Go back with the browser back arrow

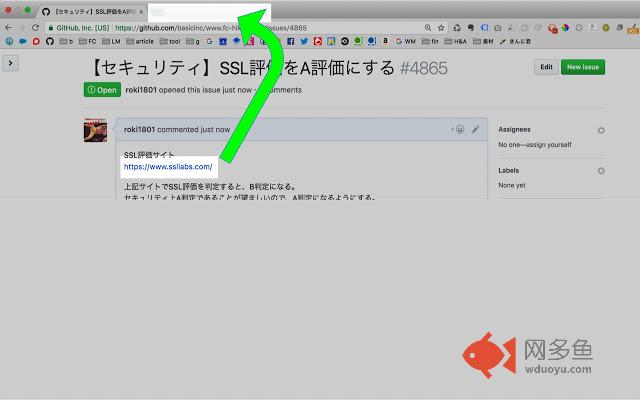pos(9,28)
